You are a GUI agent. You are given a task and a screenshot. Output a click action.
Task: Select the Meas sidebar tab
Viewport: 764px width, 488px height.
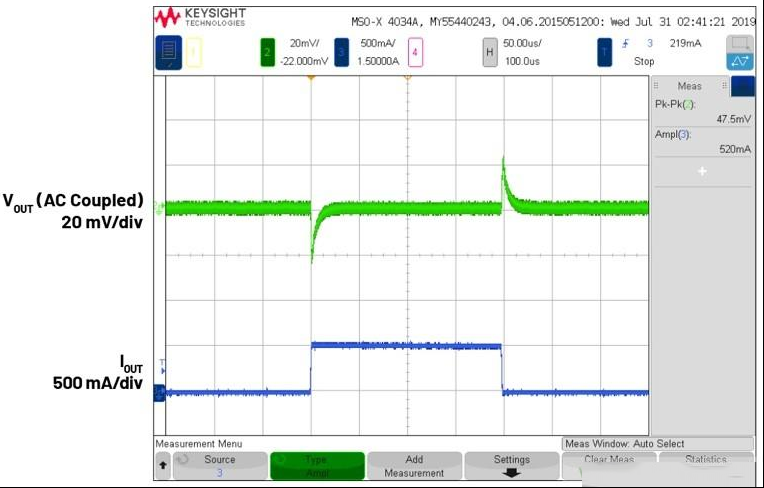[x=689, y=86]
